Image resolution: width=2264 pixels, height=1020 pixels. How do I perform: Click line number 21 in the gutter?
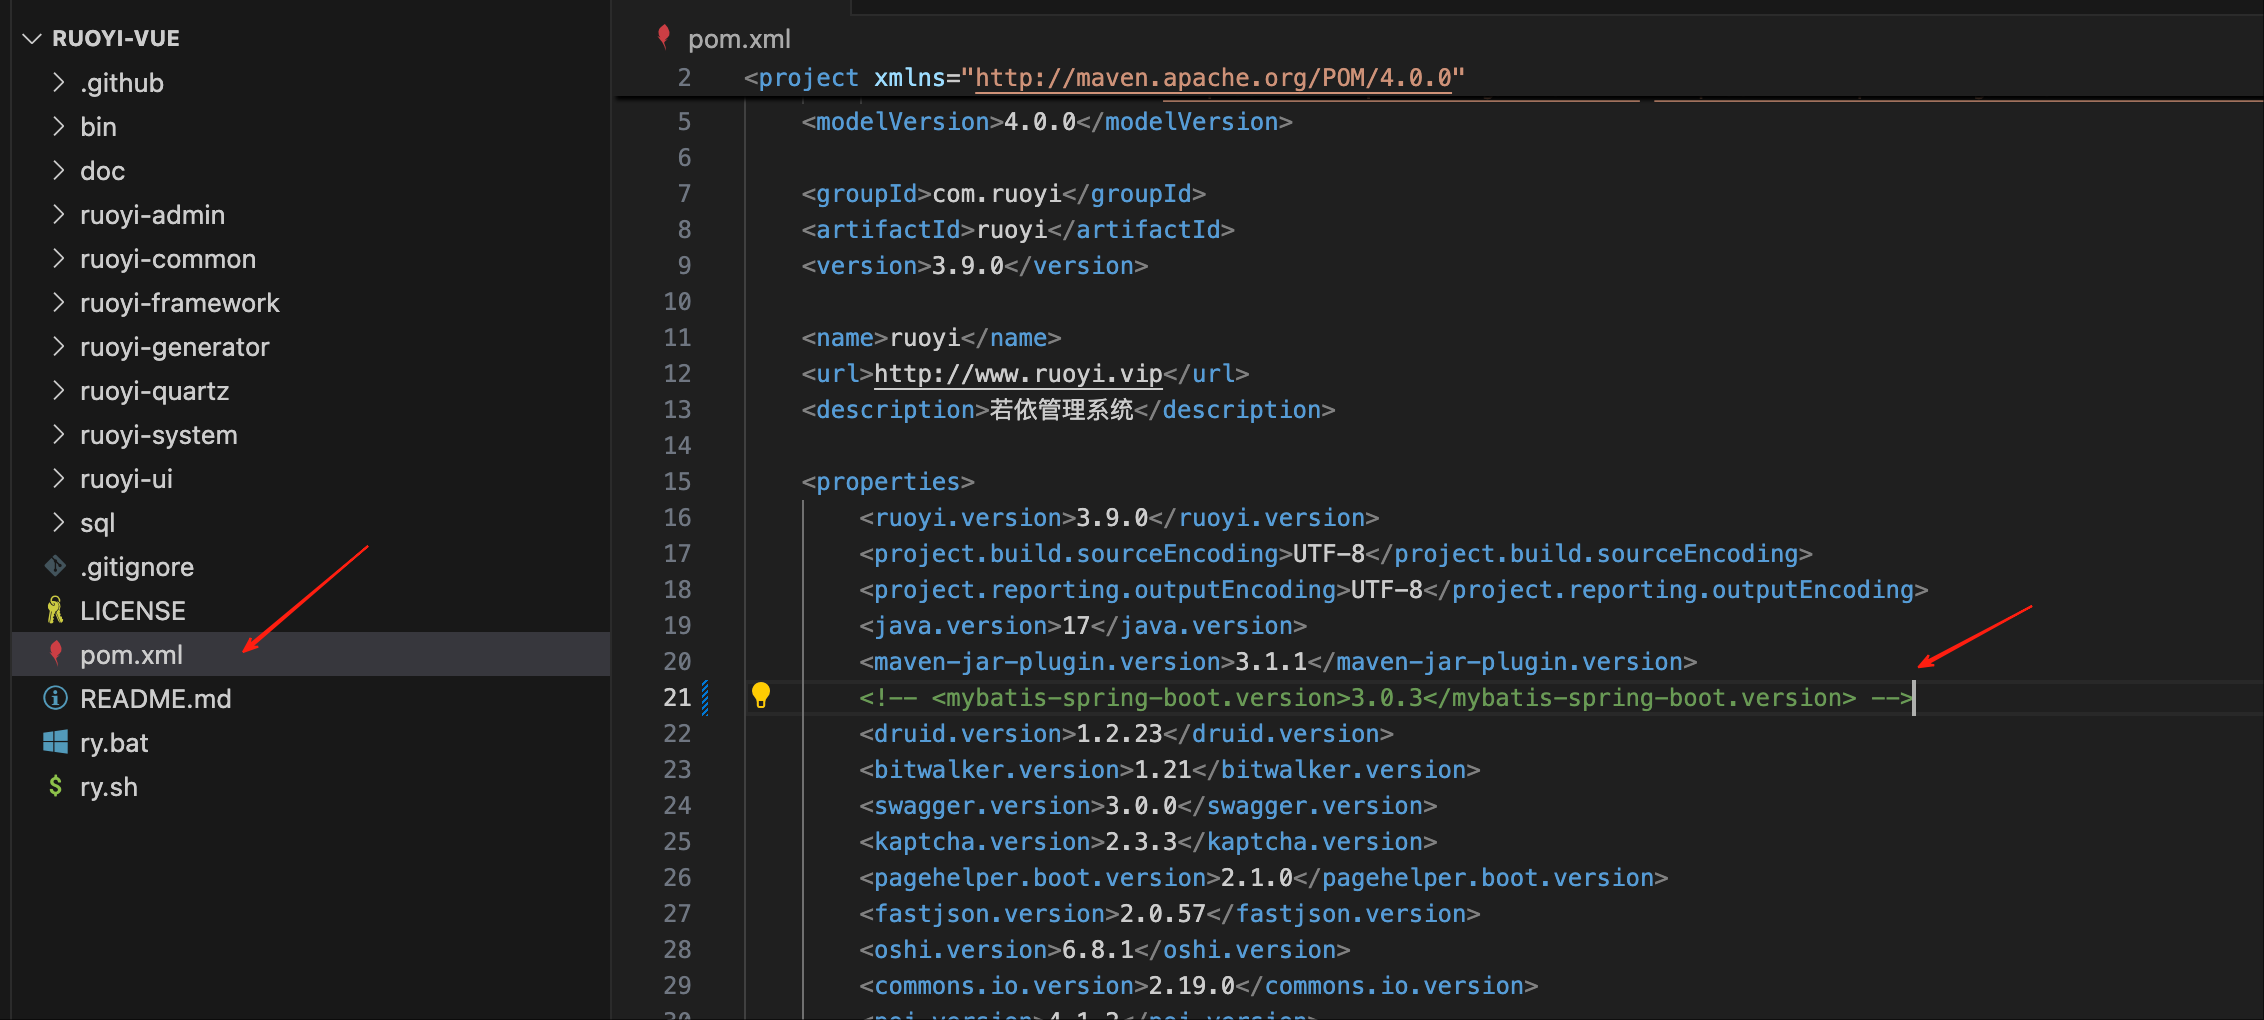click(677, 698)
